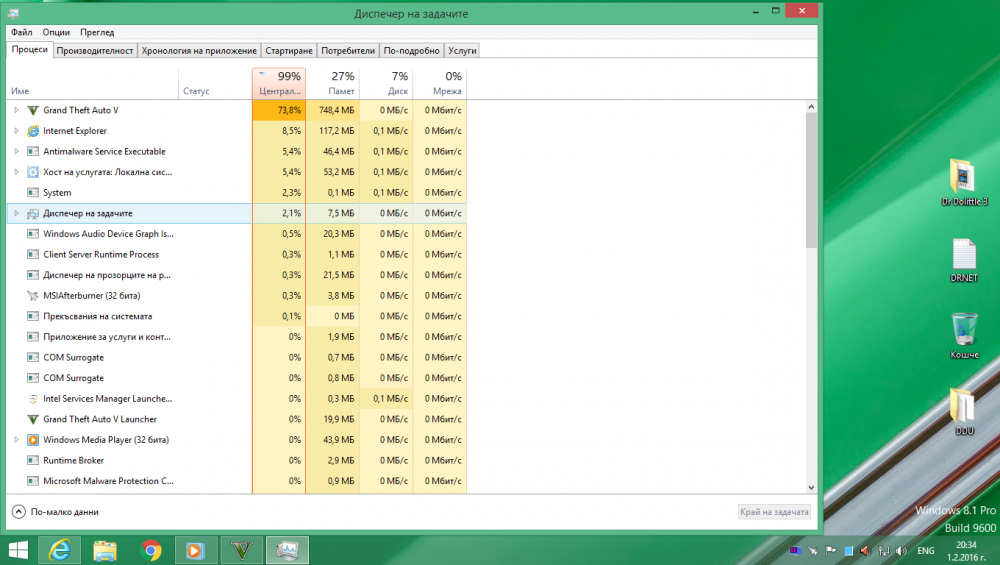The width and height of the screenshot is (1000, 565).
Task: Open Windows Media Player taskbar icon
Action: tap(196, 550)
